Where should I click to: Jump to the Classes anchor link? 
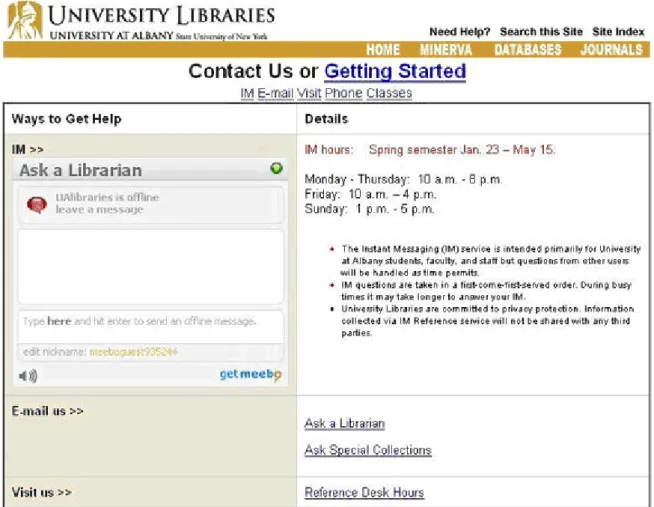(389, 93)
